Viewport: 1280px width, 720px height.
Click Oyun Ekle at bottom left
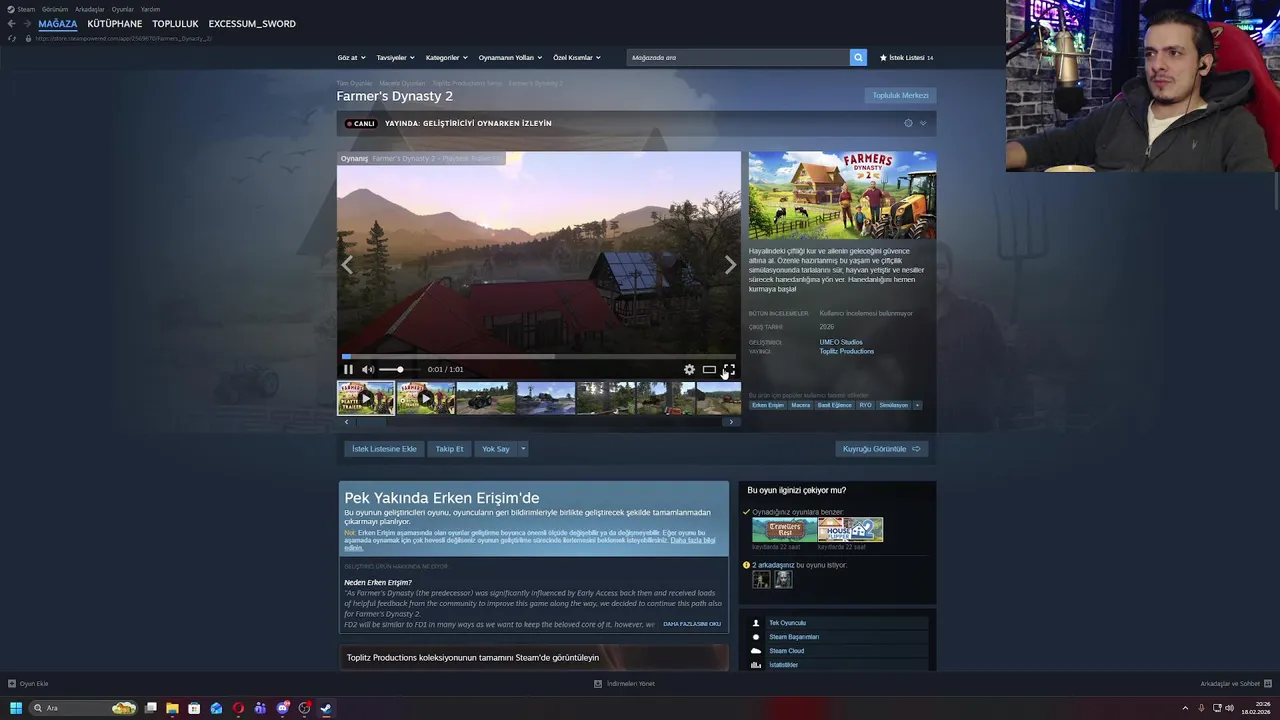(x=28, y=684)
